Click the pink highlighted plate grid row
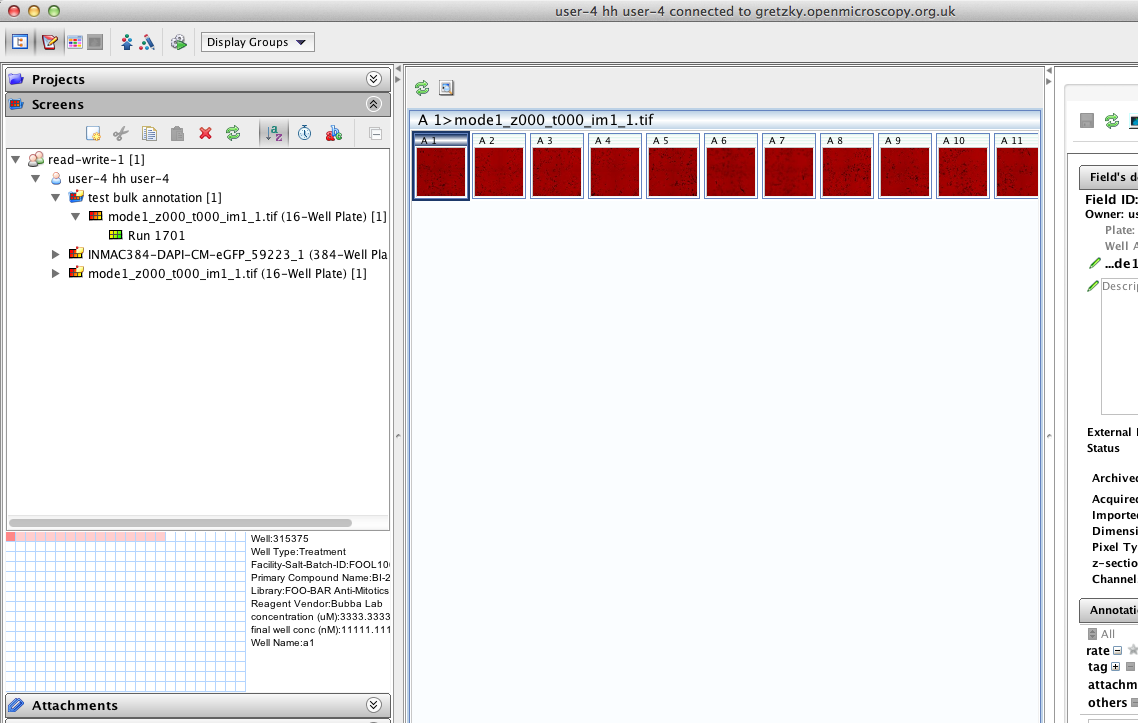Image resolution: width=1138 pixels, height=723 pixels. [90, 537]
